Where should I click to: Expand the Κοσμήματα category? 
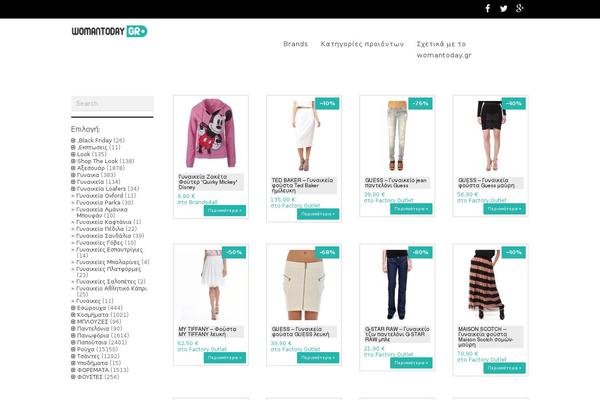73,315
